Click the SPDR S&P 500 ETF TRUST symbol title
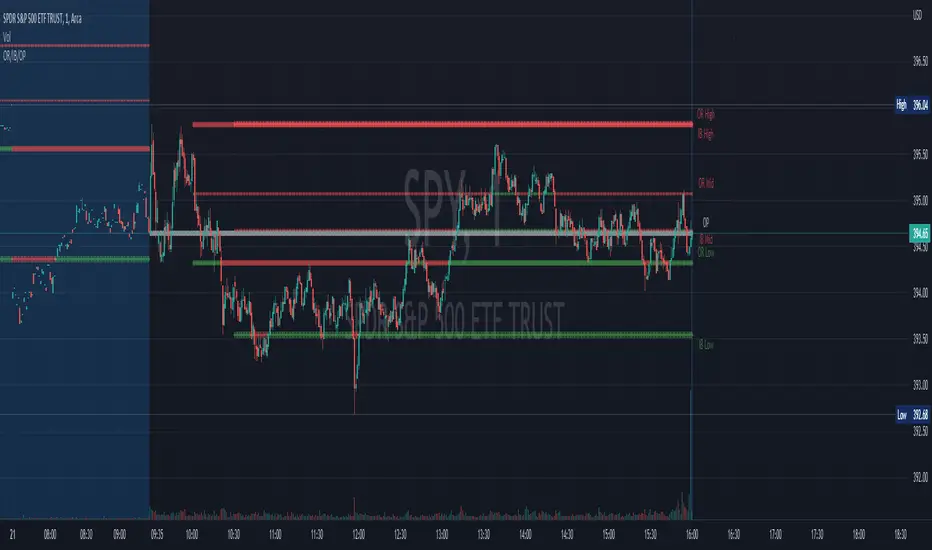Viewport: 932px width, 550px height. click(42, 19)
